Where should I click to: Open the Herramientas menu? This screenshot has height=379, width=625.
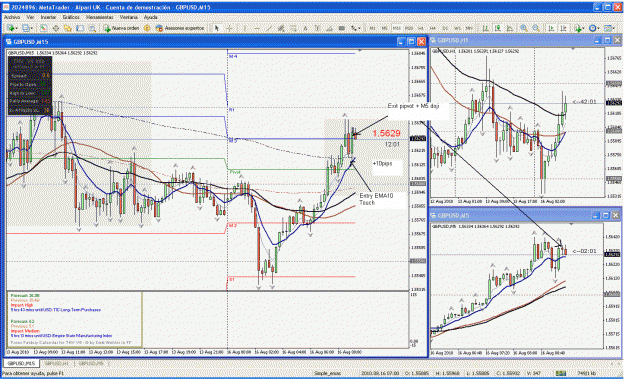(x=100, y=18)
